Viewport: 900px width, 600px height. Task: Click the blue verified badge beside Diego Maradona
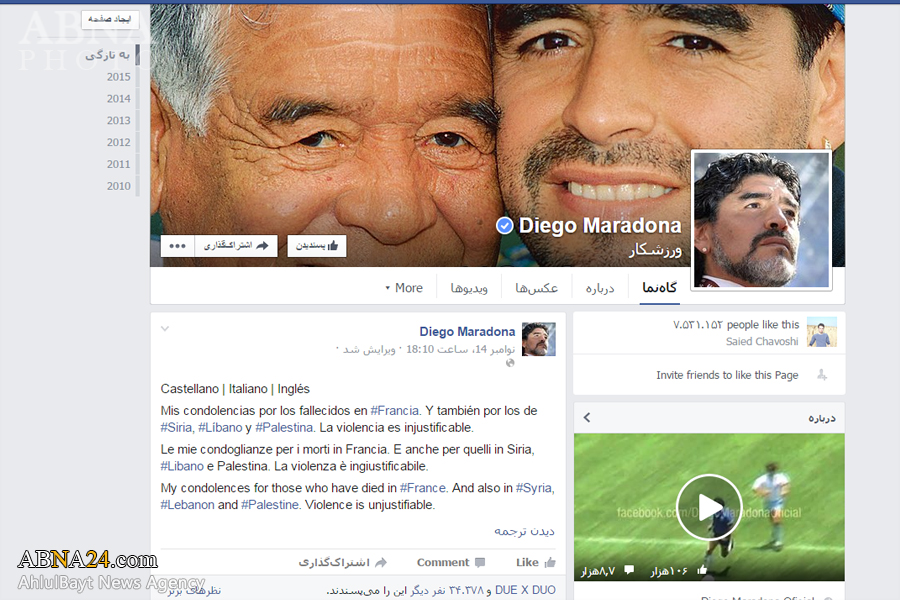505,226
